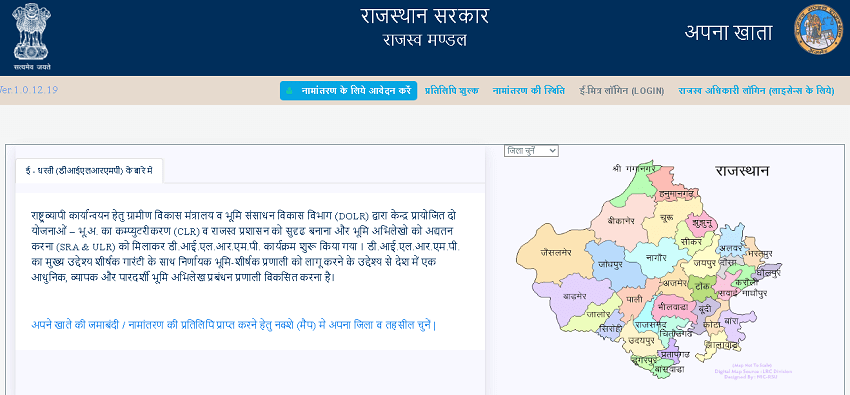850x395 pixels.
Task: Select अलवर district on the map
Action: (730, 248)
